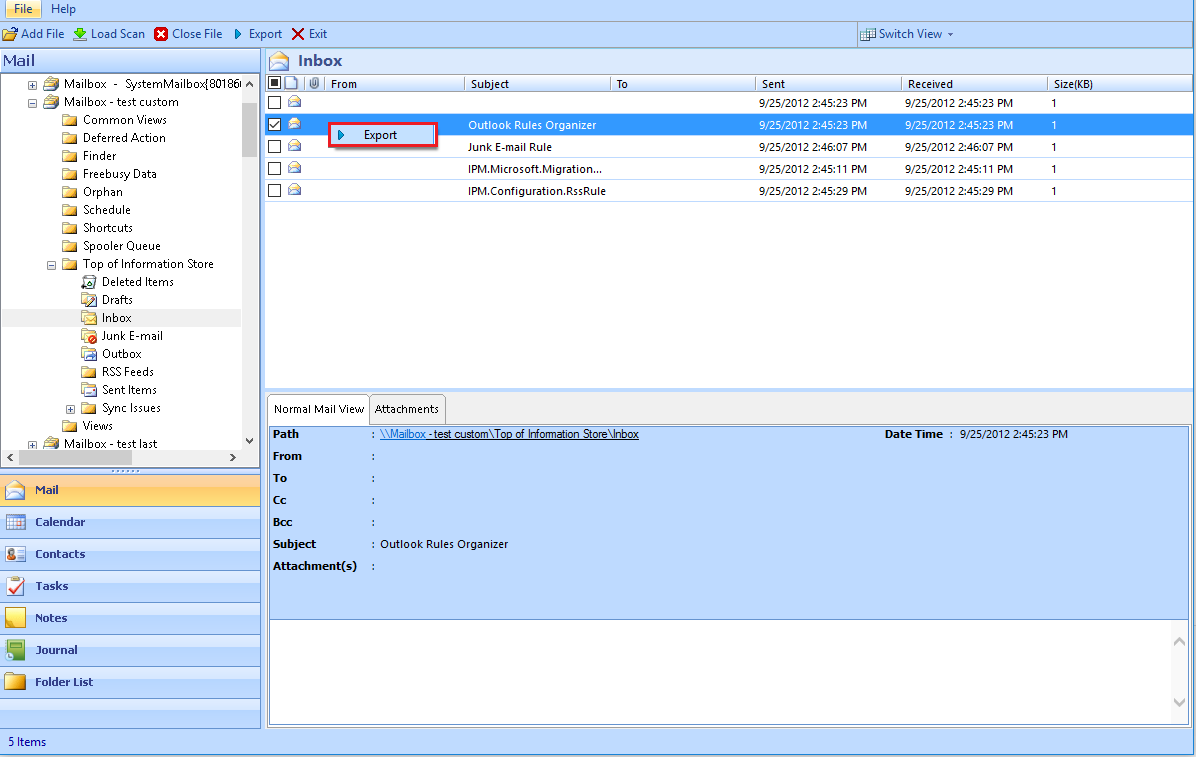Toggle the select-all checkbox in header
The width and height of the screenshot is (1196, 757).
[x=275, y=83]
